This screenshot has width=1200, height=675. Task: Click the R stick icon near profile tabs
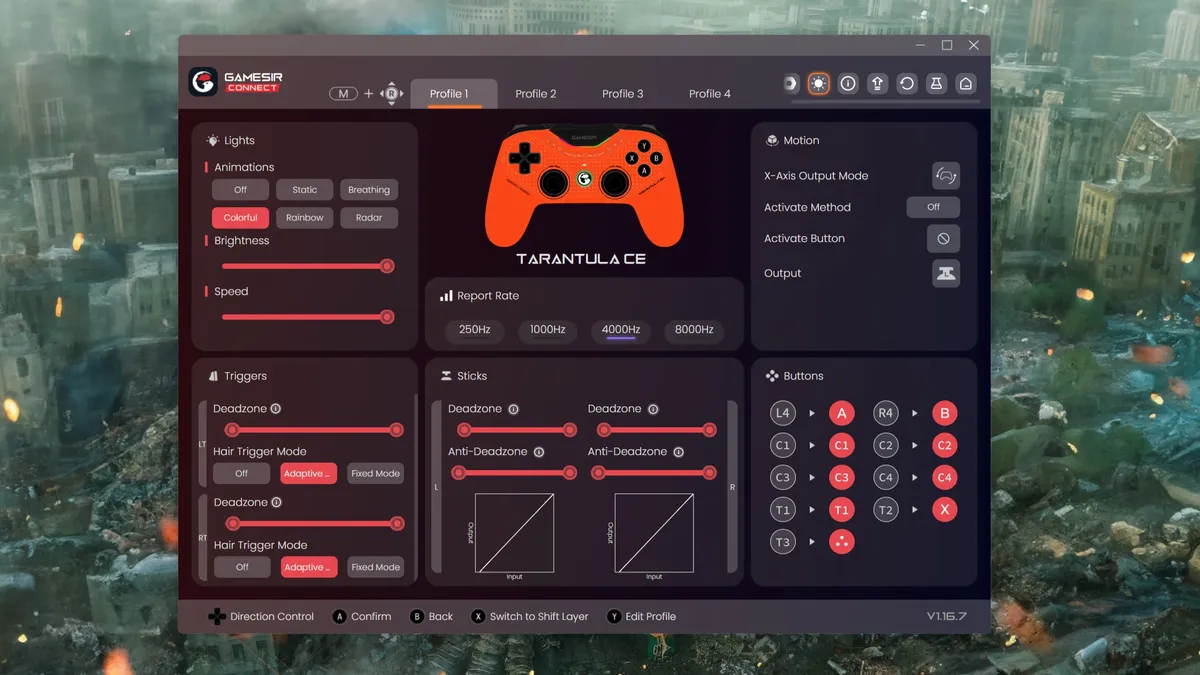click(x=391, y=94)
